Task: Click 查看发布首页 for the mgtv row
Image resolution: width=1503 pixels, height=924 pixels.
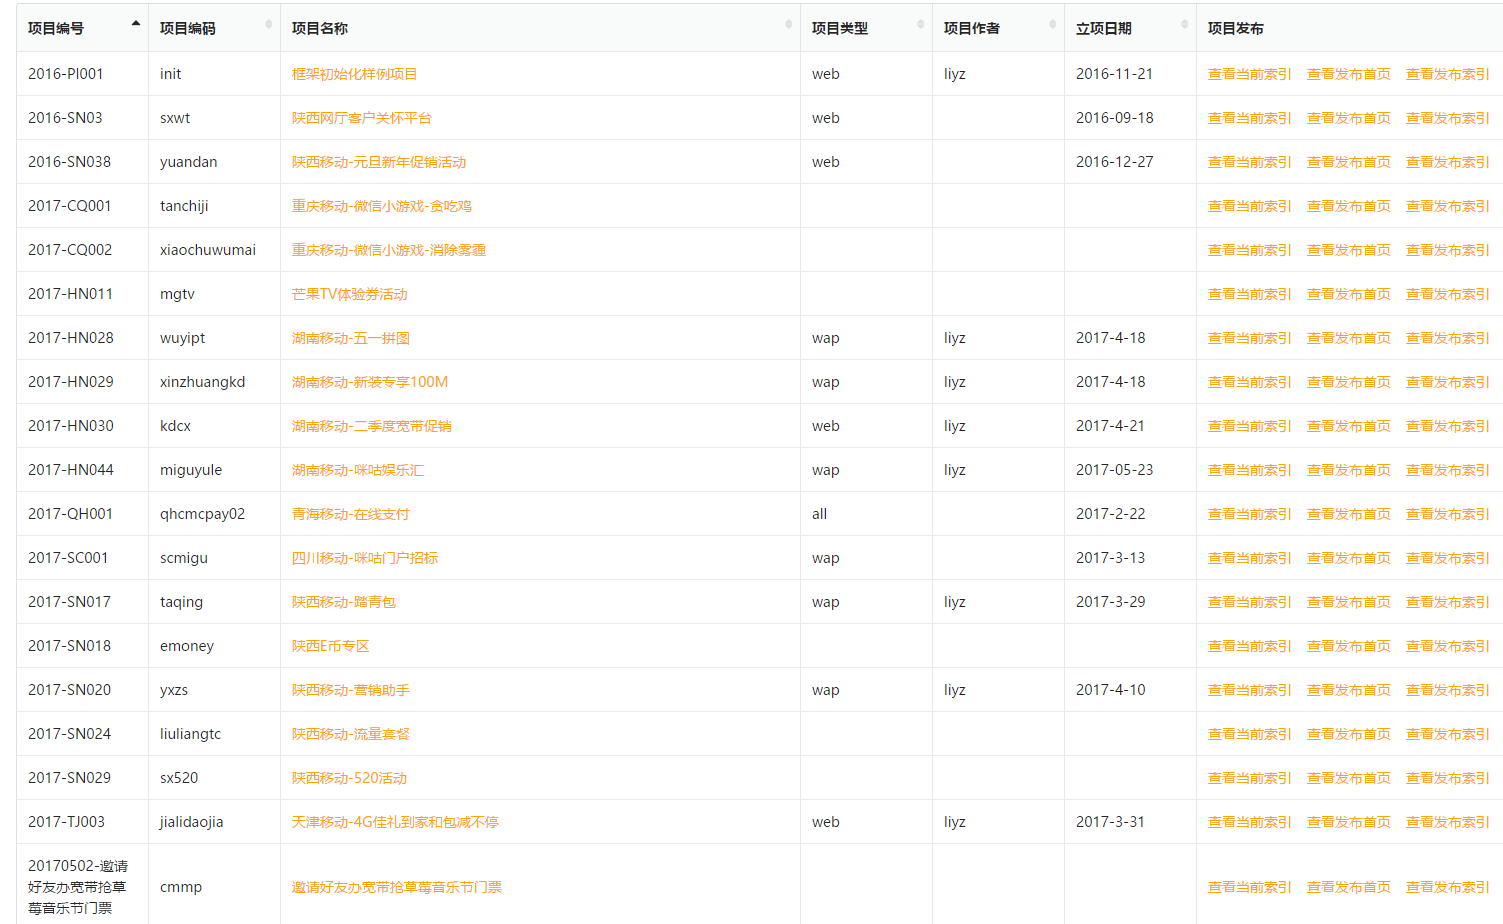Action: 1348,294
